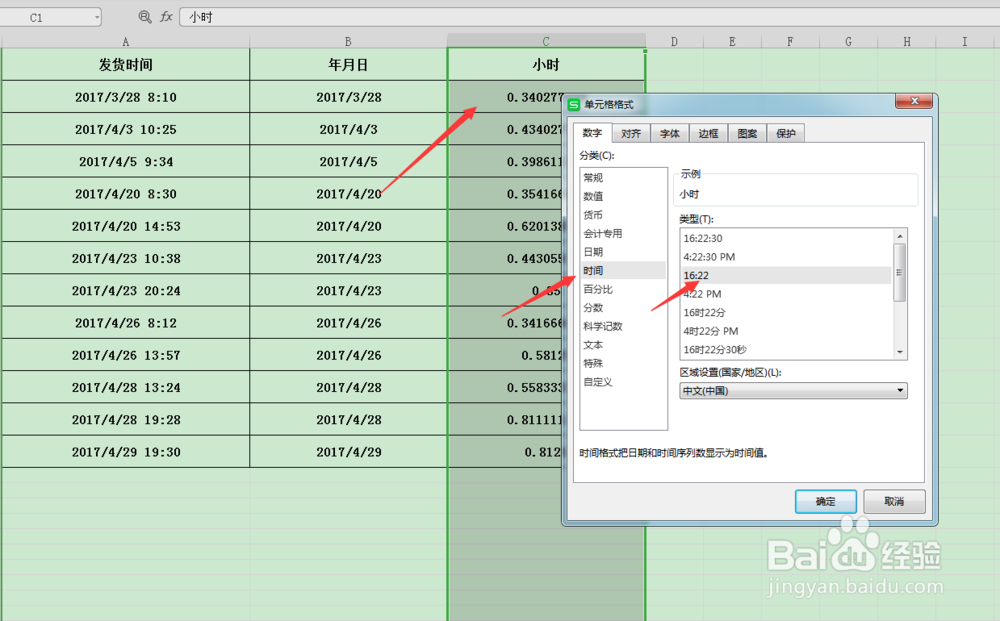Screen dimensions: 1000x621
Task: Switch to the 字体 tab
Action: [668, 132]
